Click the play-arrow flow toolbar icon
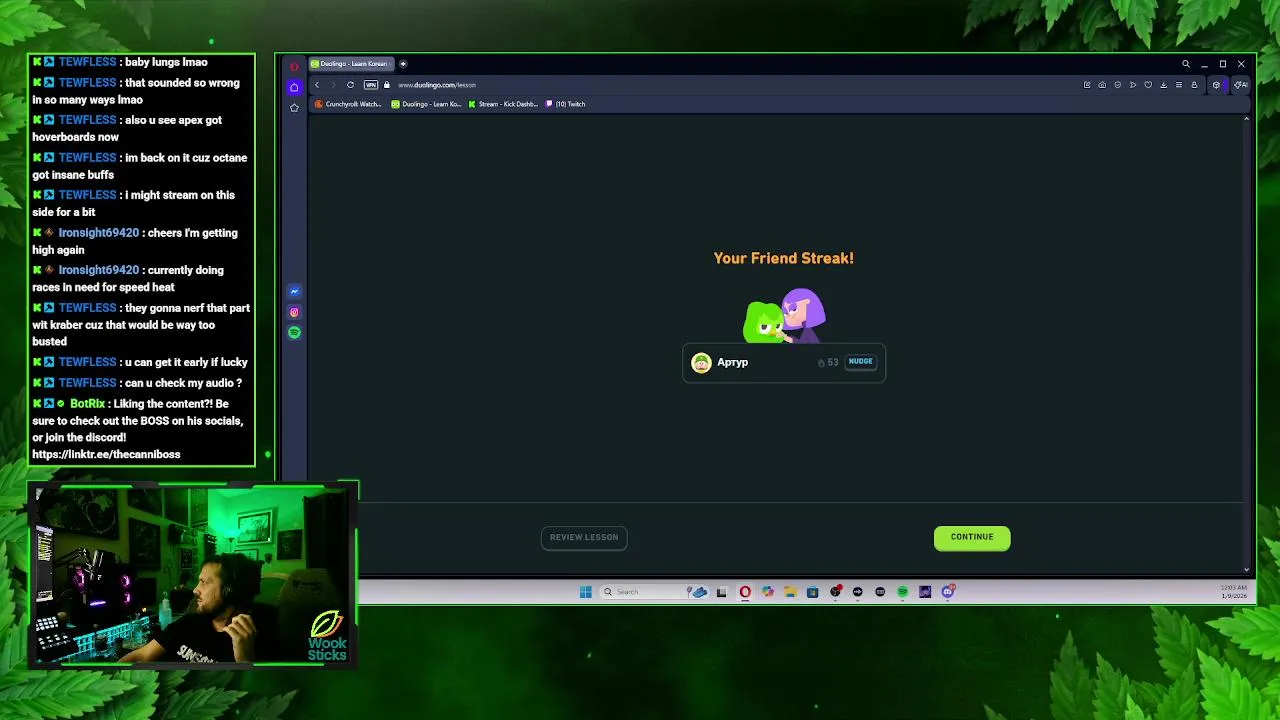This screenshot has width=1280, height=720. pyautogui.click(x=1133, y=85)
